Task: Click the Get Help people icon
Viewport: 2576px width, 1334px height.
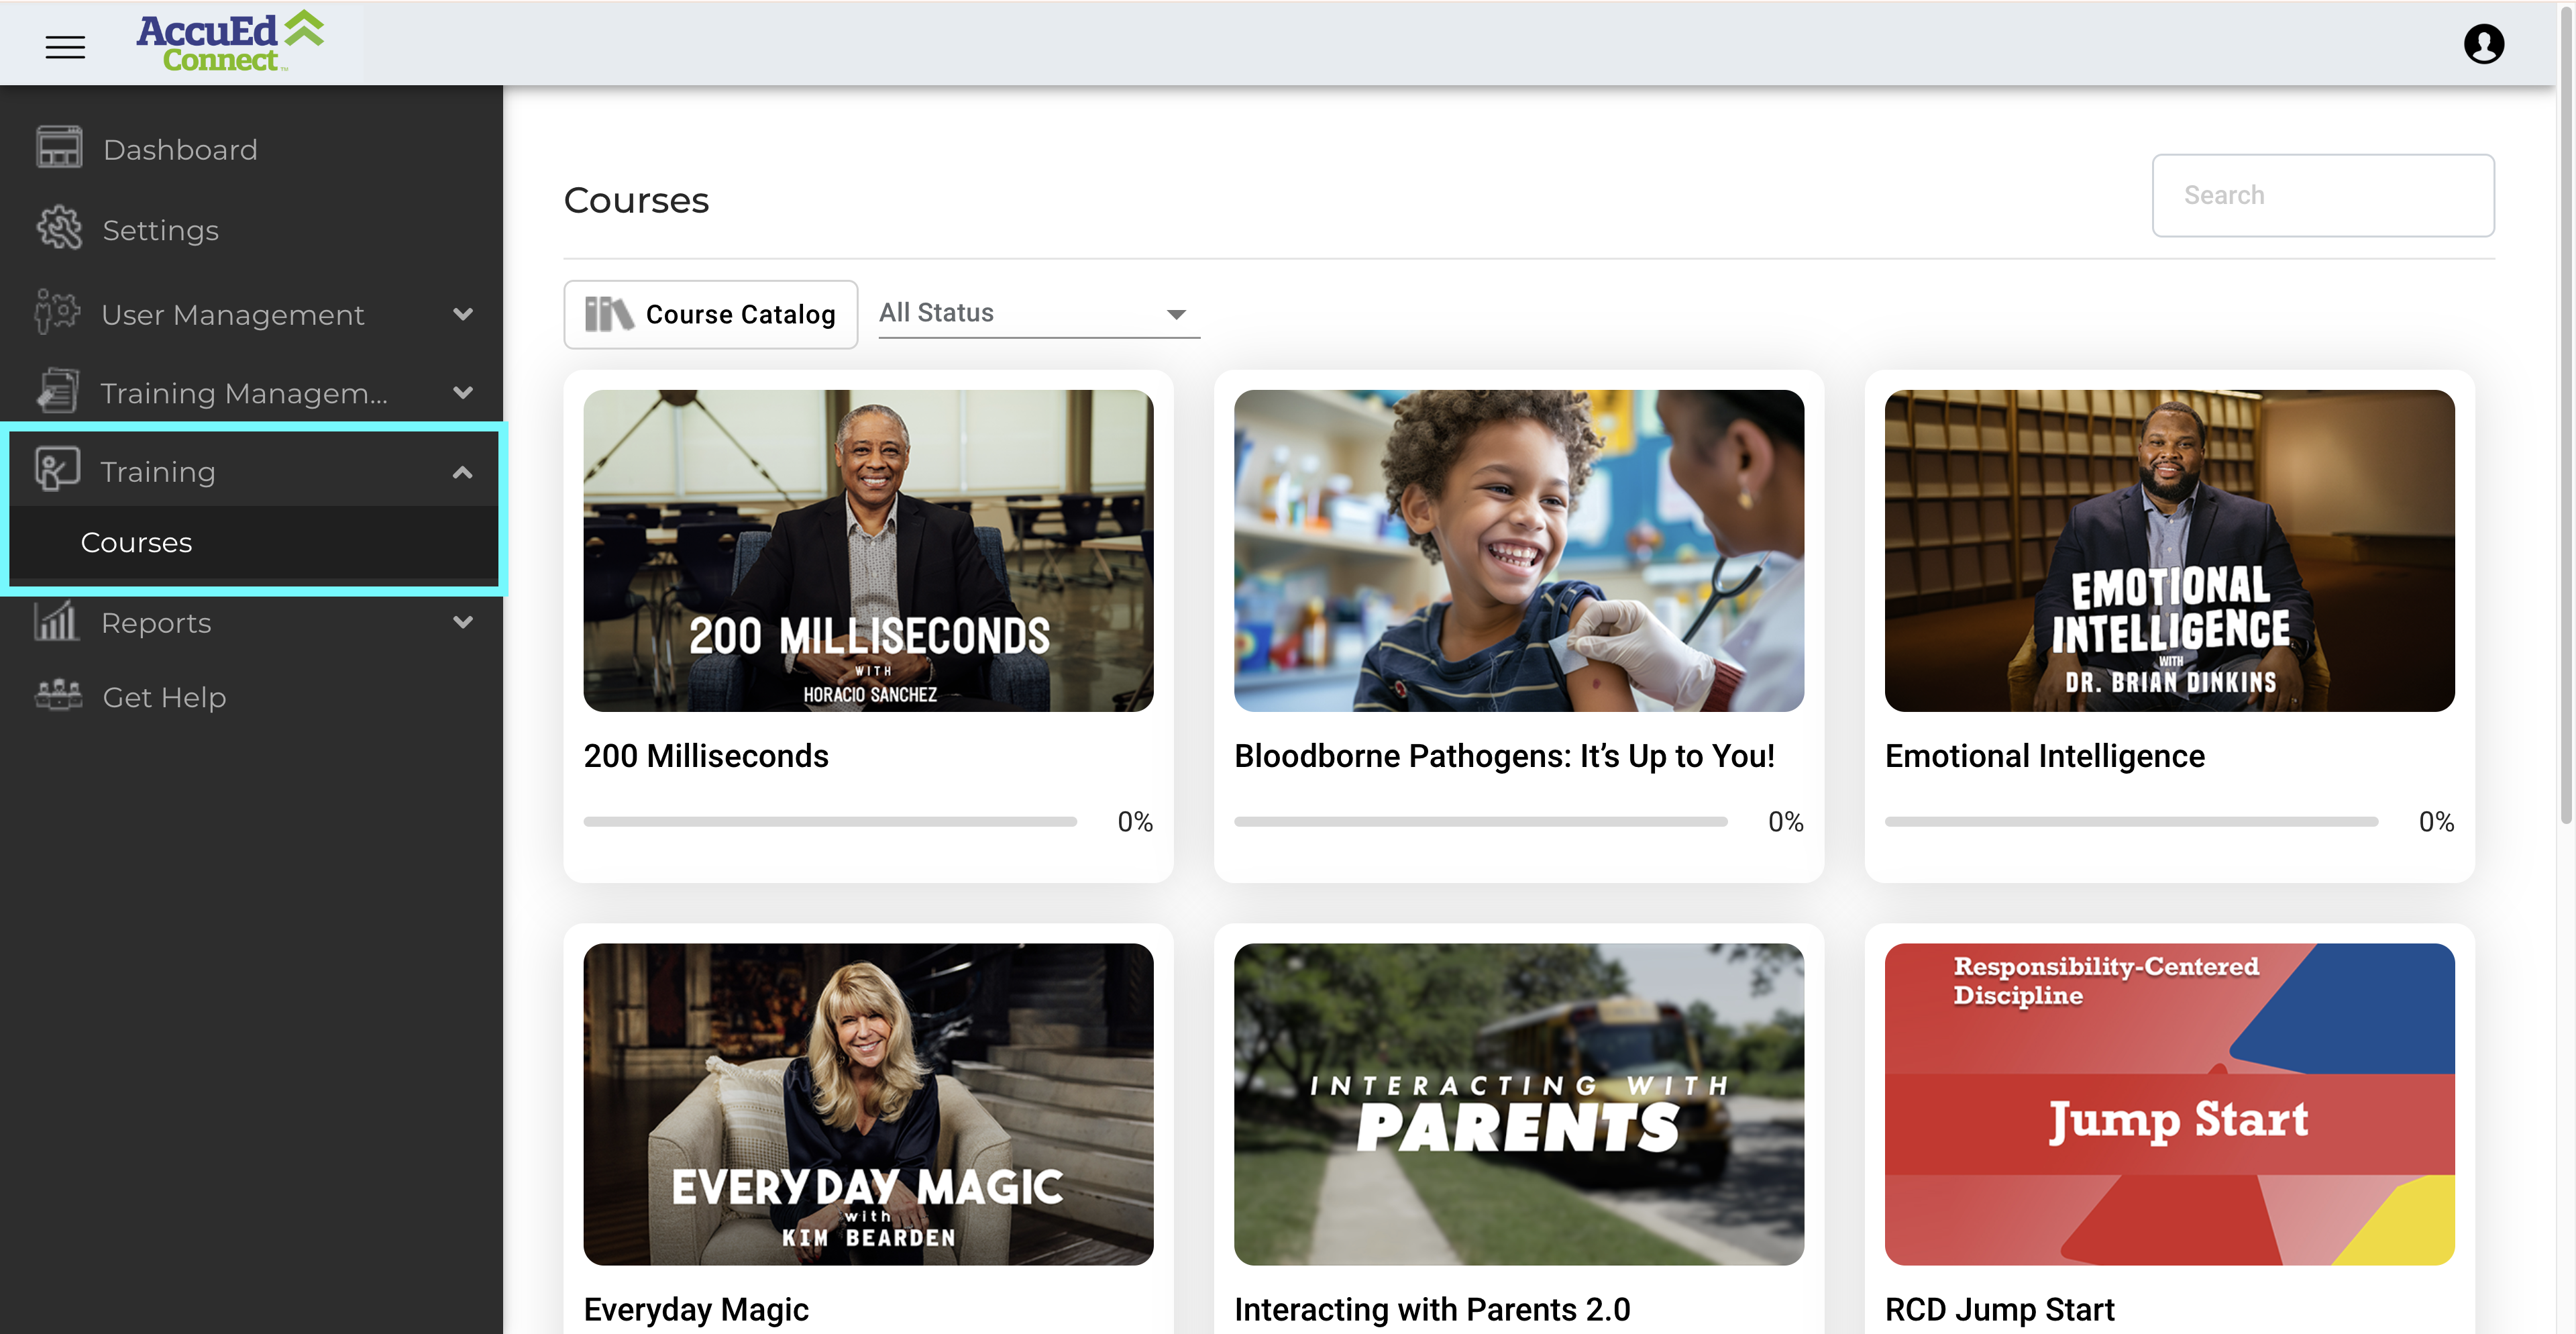Action: [59, 696]
